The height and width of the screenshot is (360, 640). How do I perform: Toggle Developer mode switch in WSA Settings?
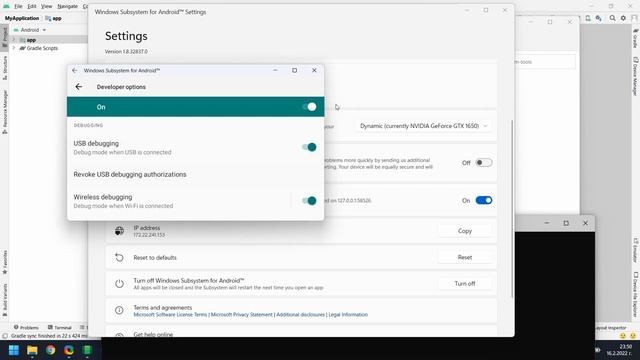484,200
